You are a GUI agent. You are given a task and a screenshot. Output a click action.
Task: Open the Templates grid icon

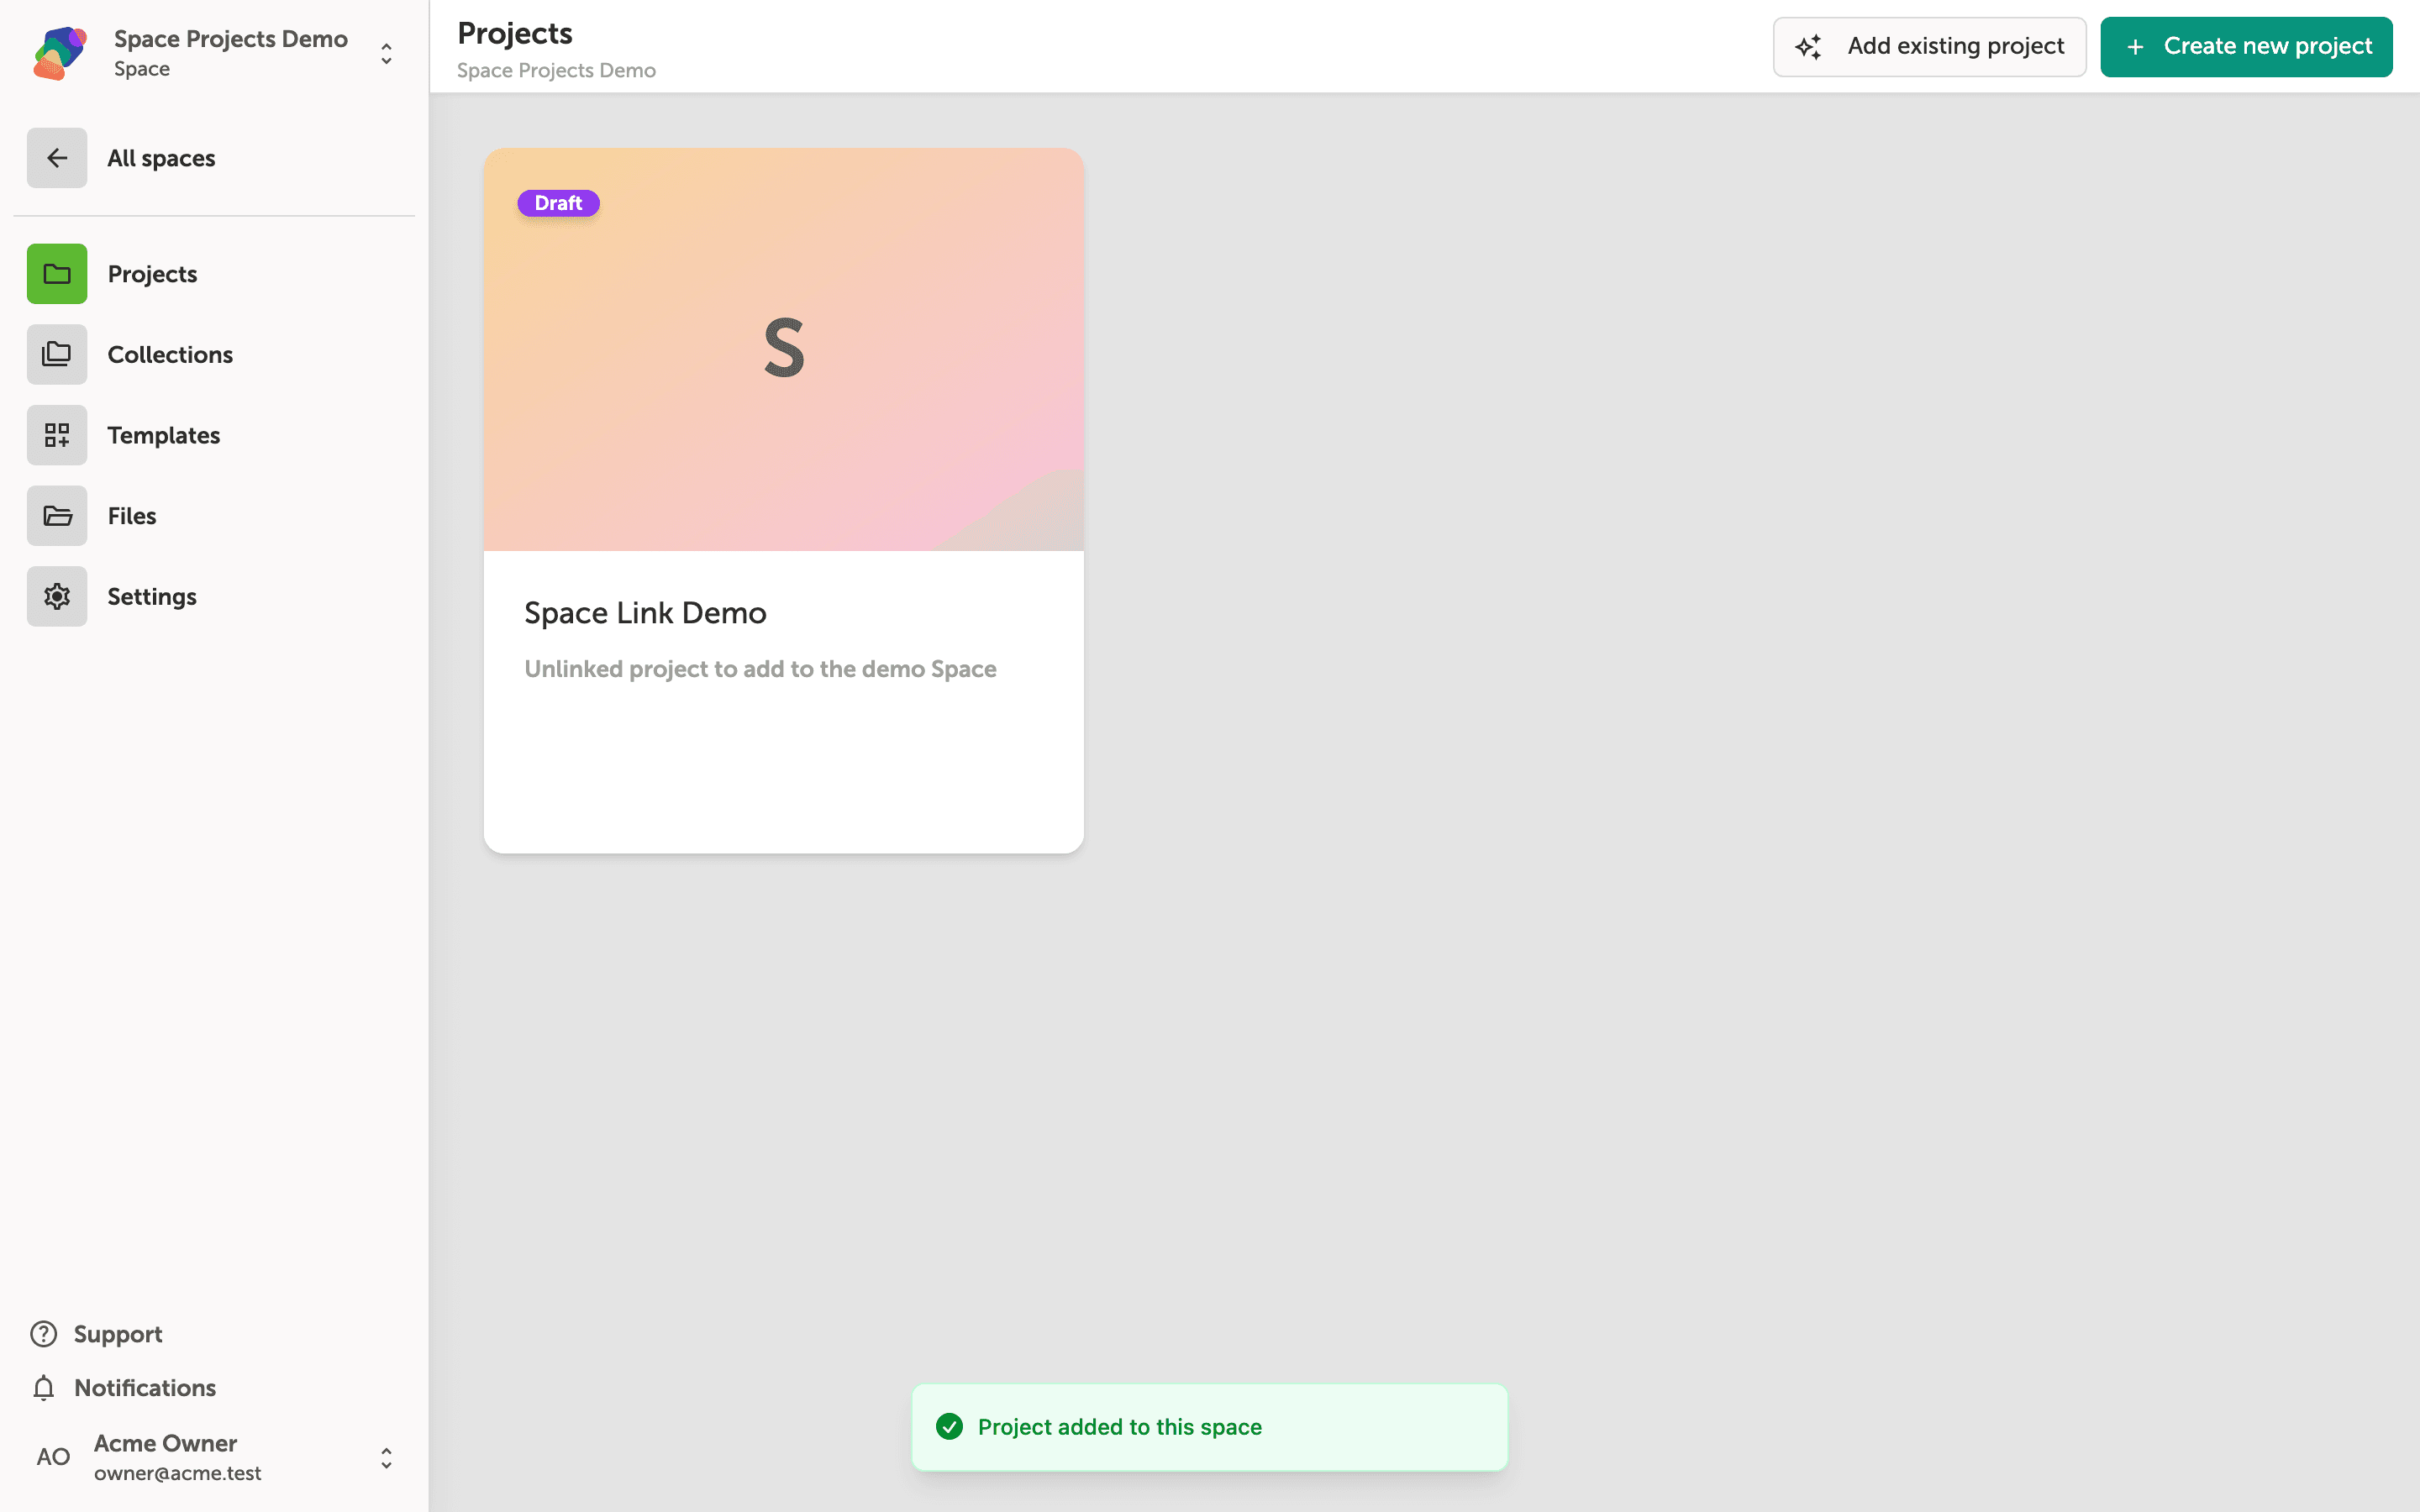(57, 435)
